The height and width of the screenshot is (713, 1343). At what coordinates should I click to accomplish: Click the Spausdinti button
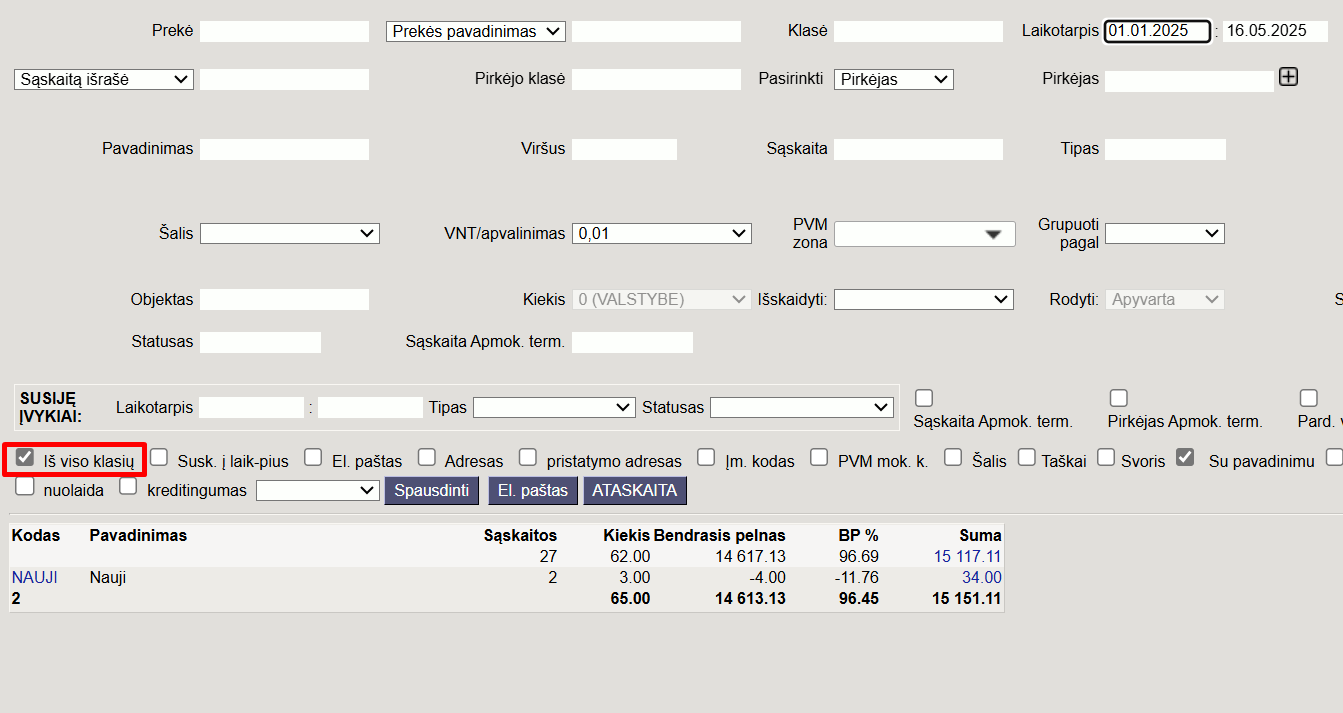(432, 490)
